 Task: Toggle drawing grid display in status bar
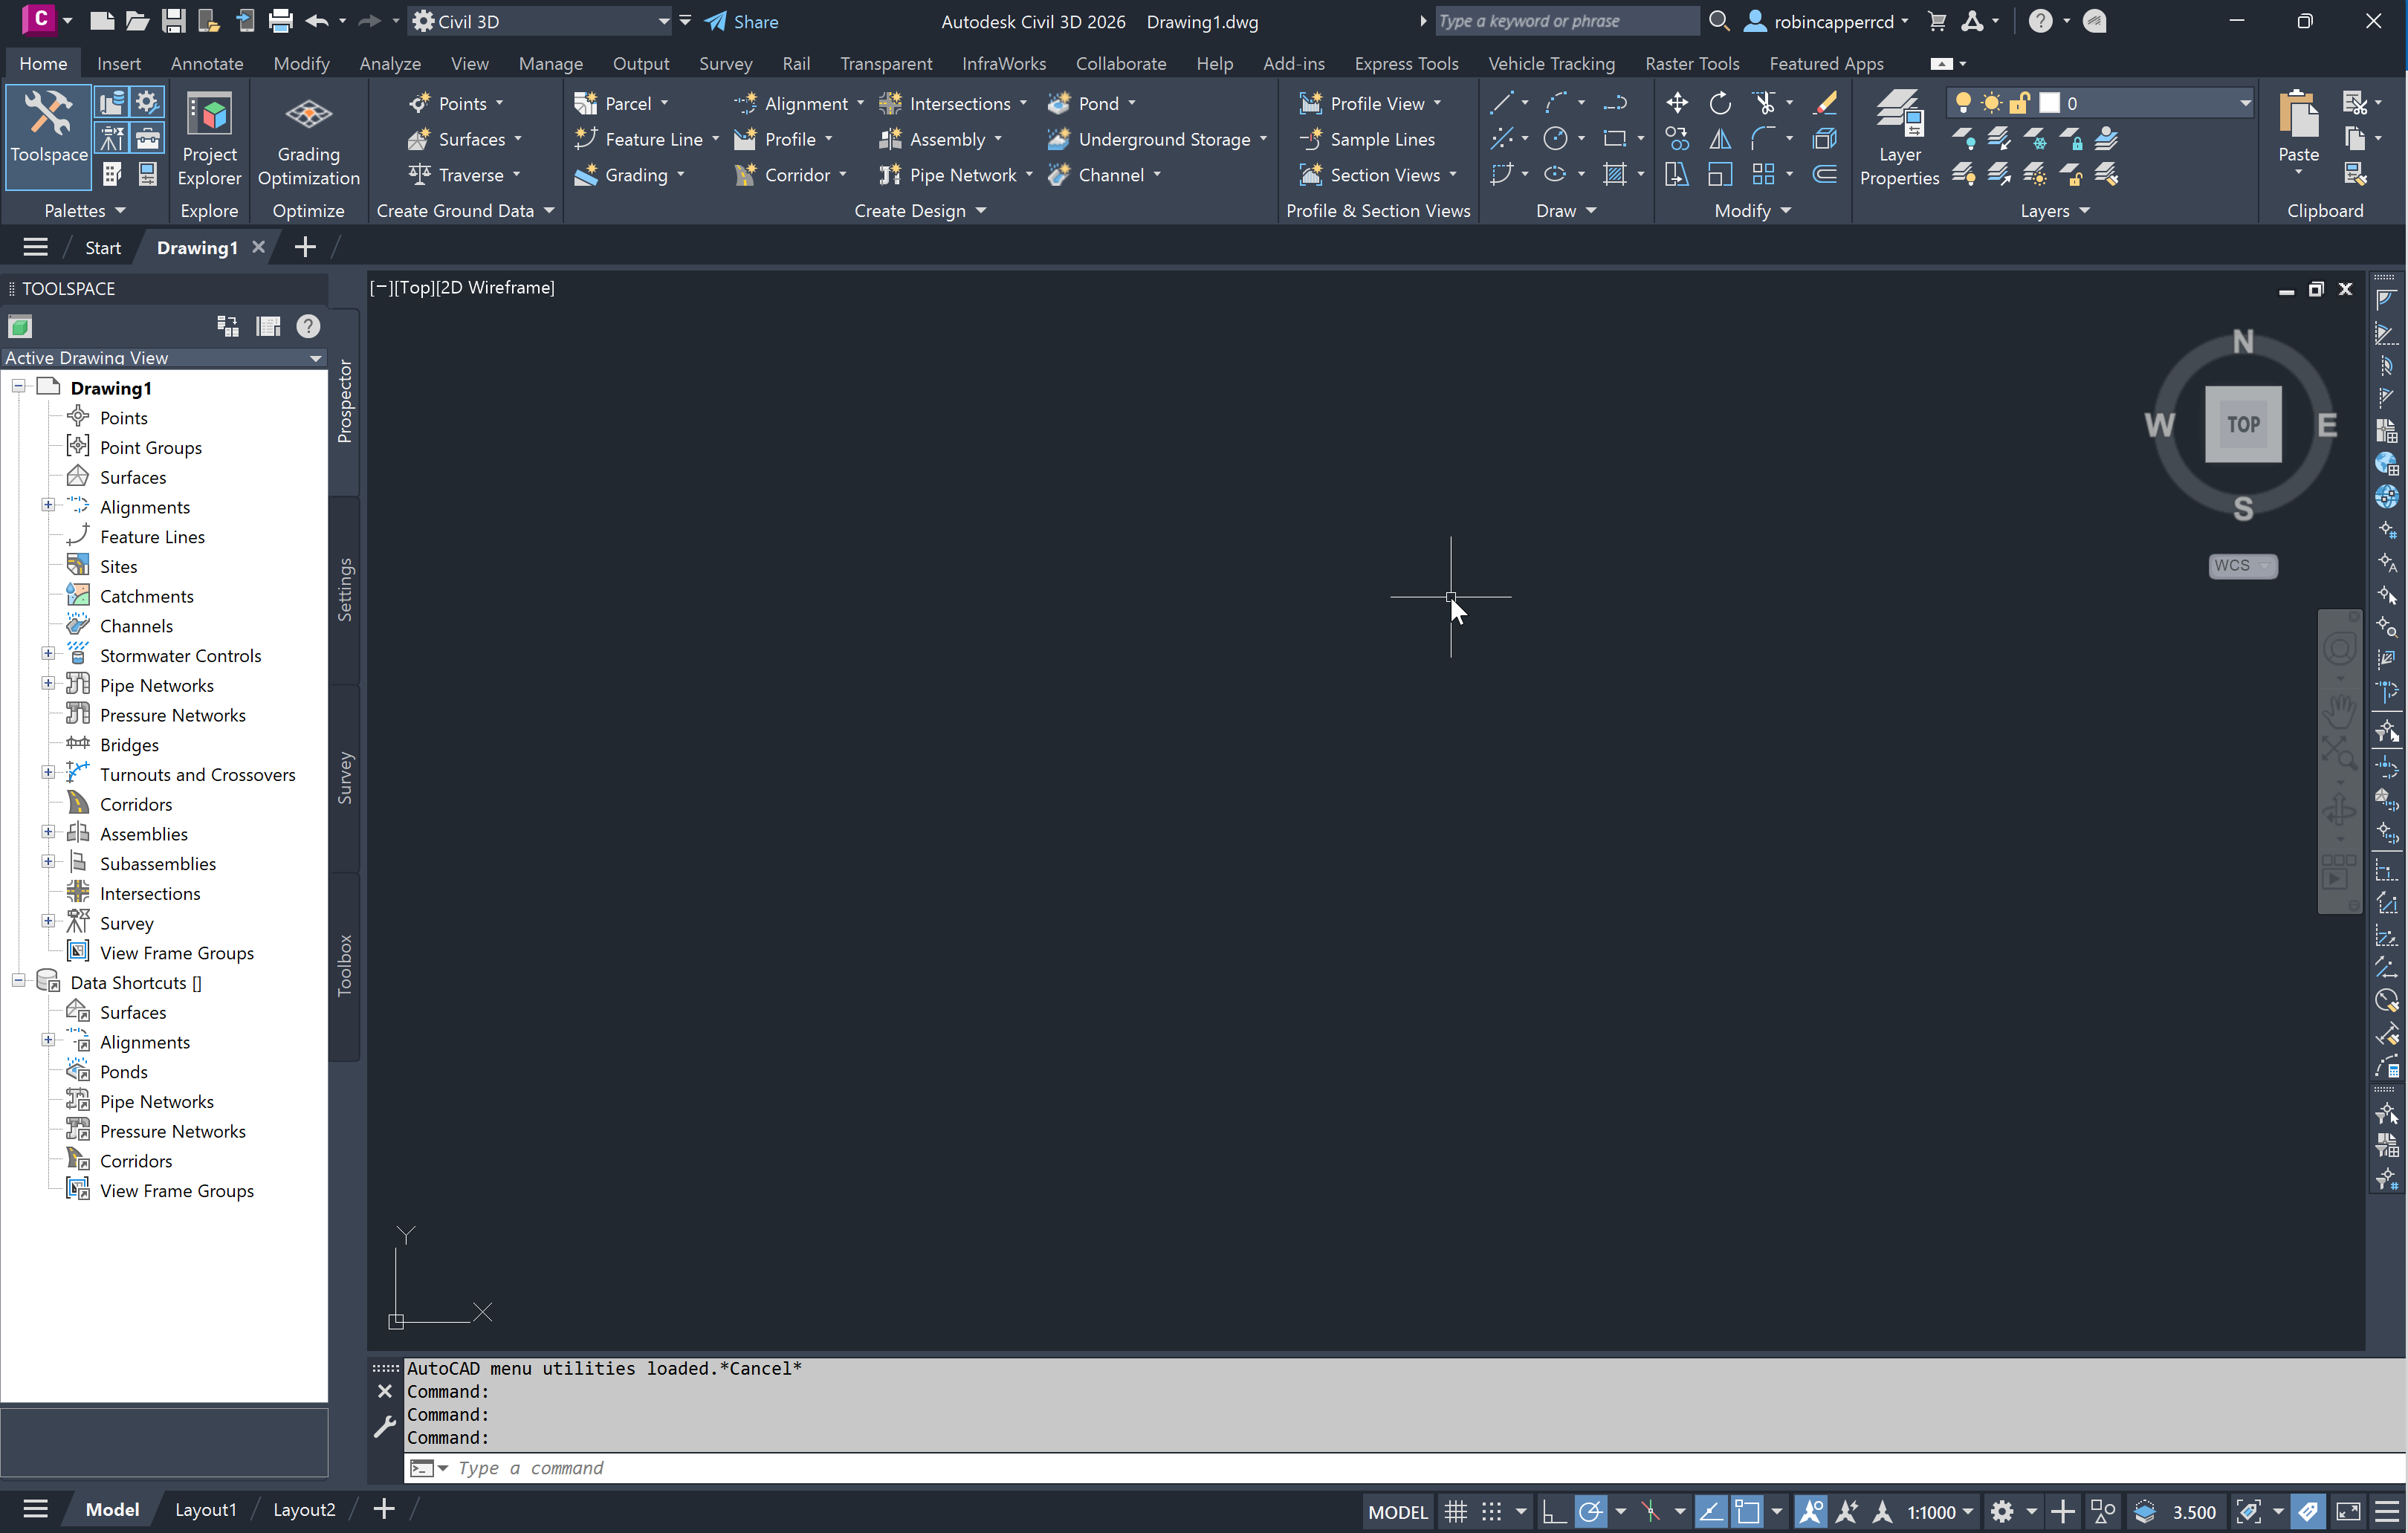[x=1456, y=1511]
